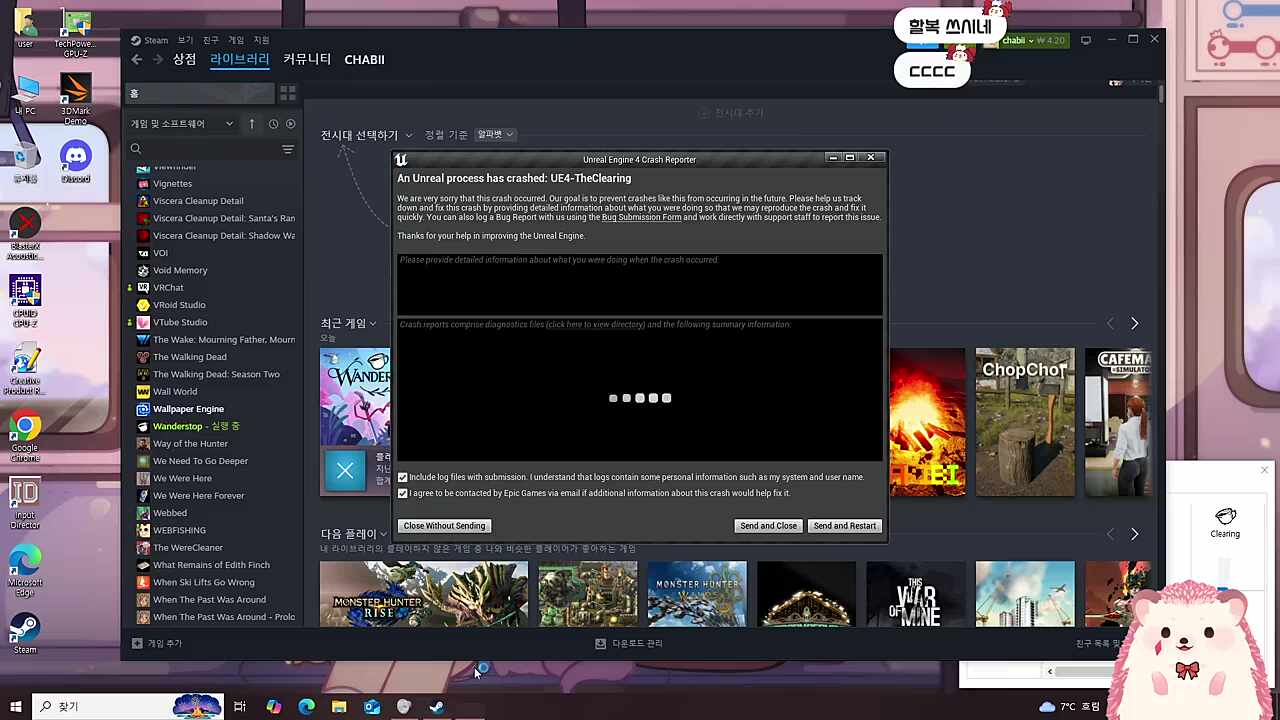Switch to Steam from the taskbar

[x=437, y=707]
